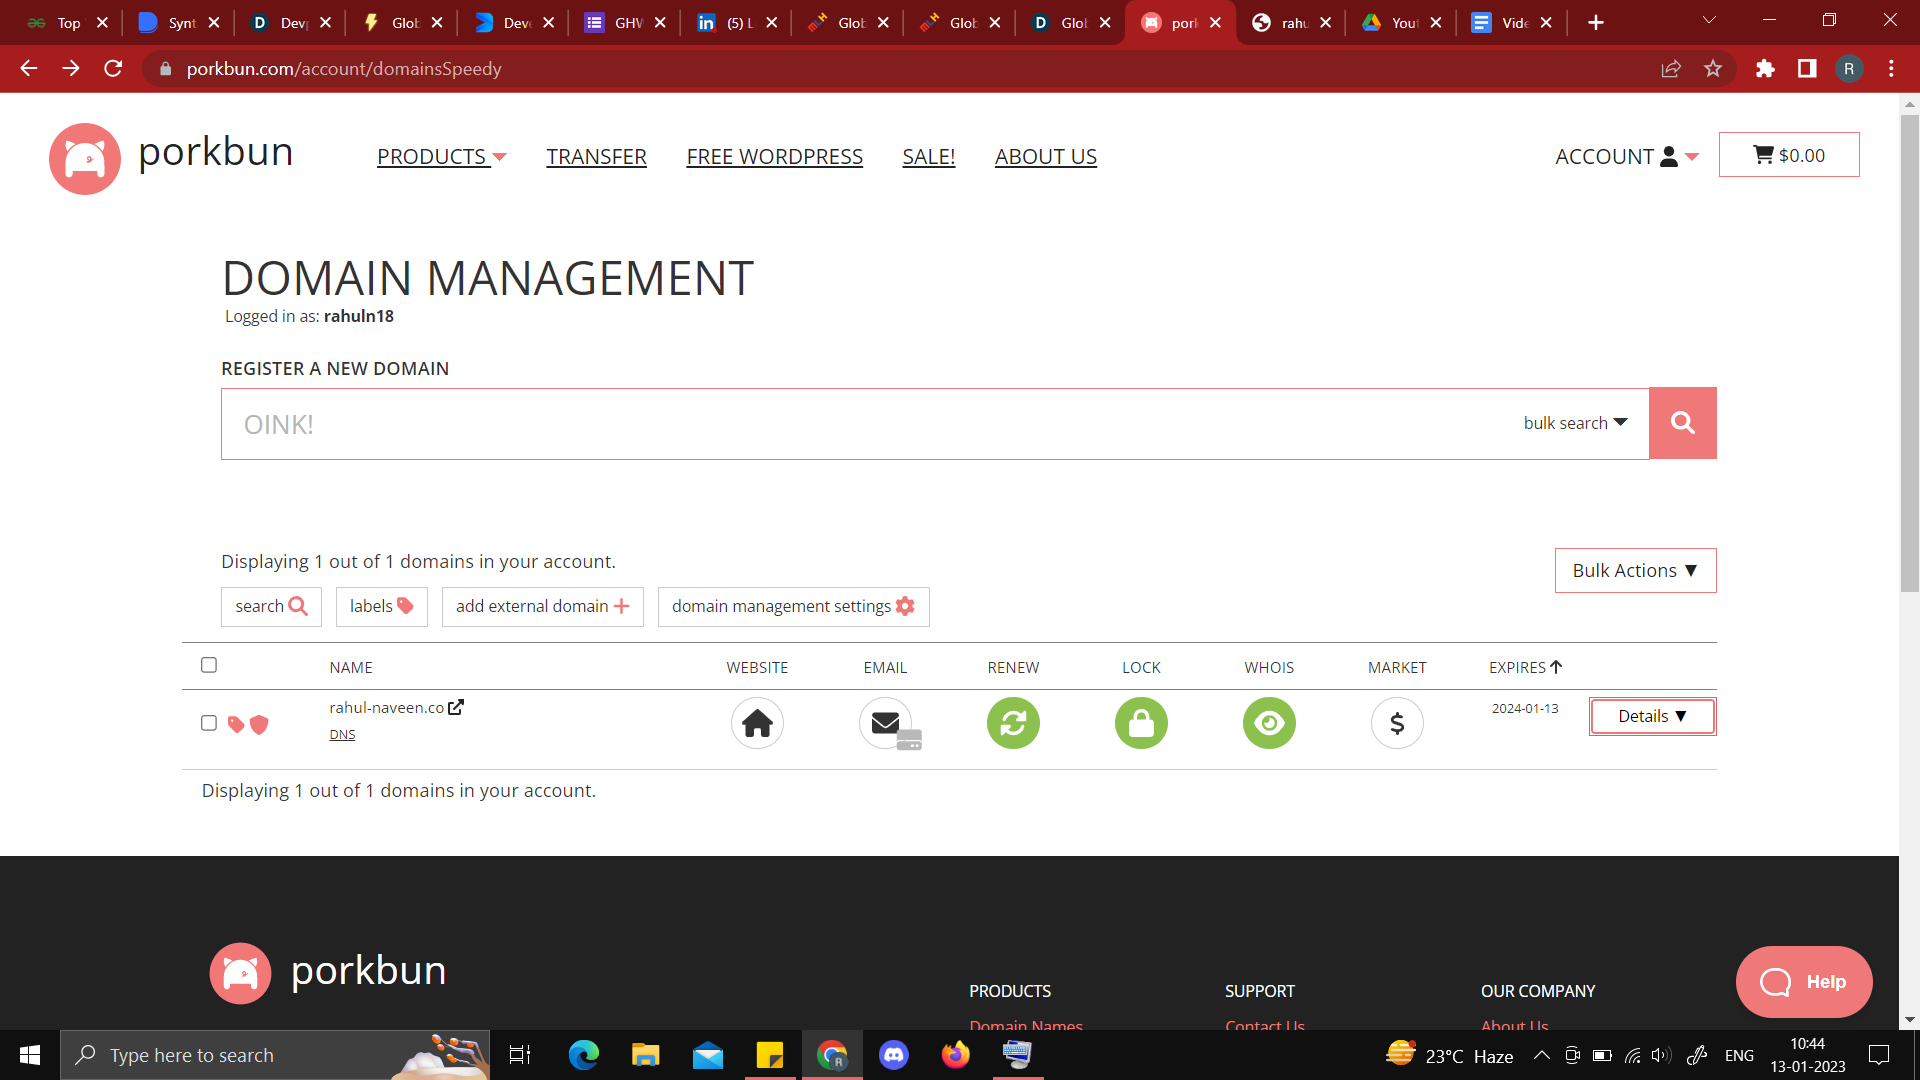Click the magnifier search button beside OINK field
Viewport: 1920px width, 1080px height.
[x=1682, y=423]
